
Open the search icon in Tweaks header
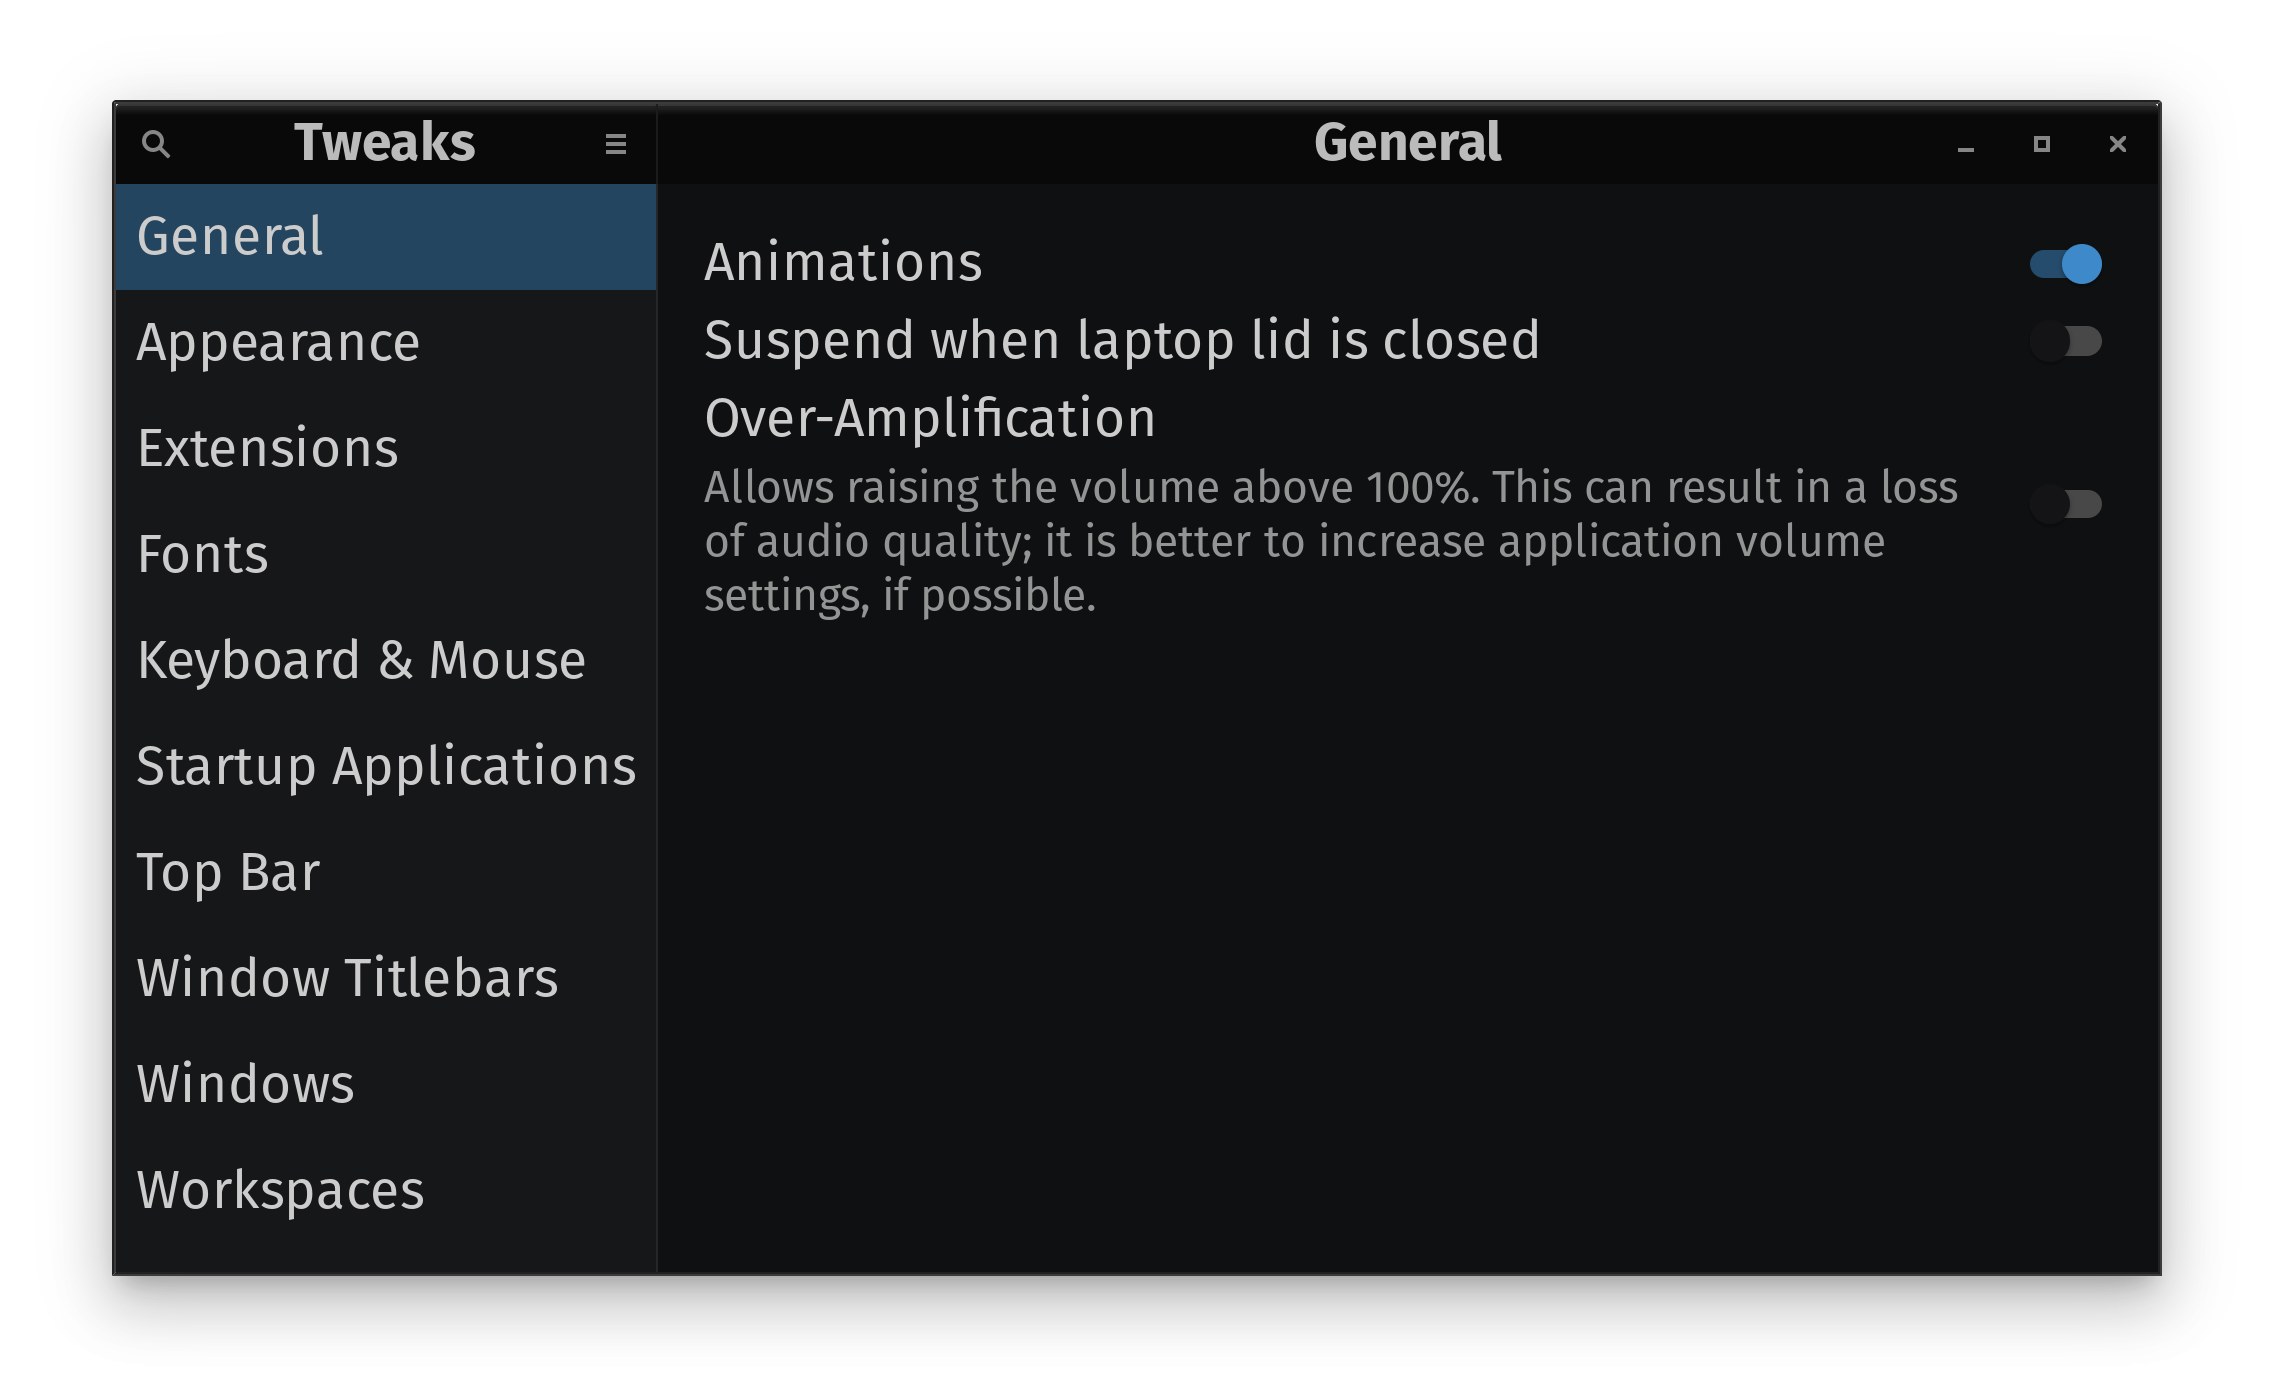pos(156,144)
